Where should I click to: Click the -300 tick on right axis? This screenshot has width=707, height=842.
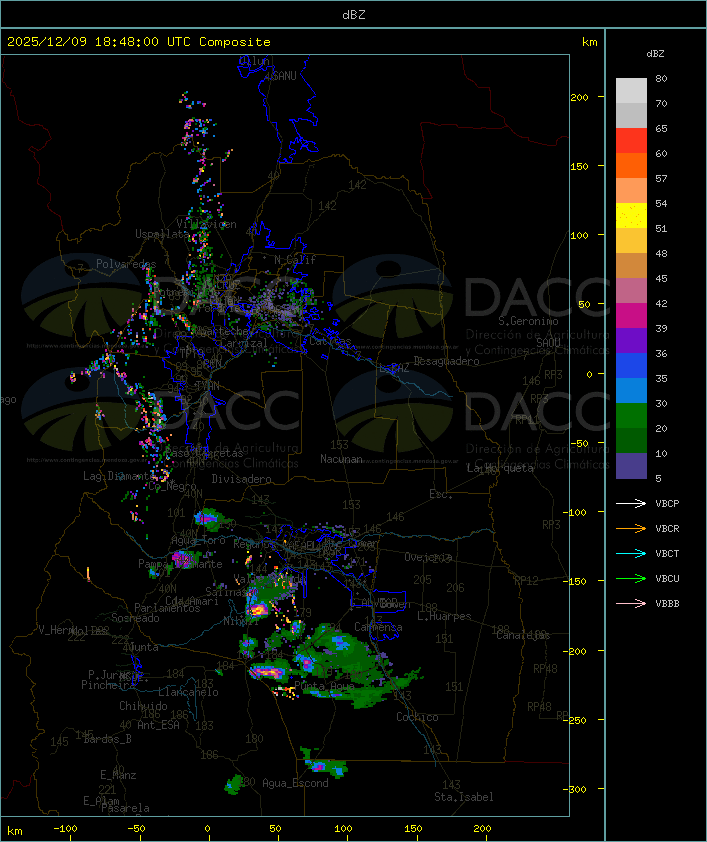click(574, 789)
